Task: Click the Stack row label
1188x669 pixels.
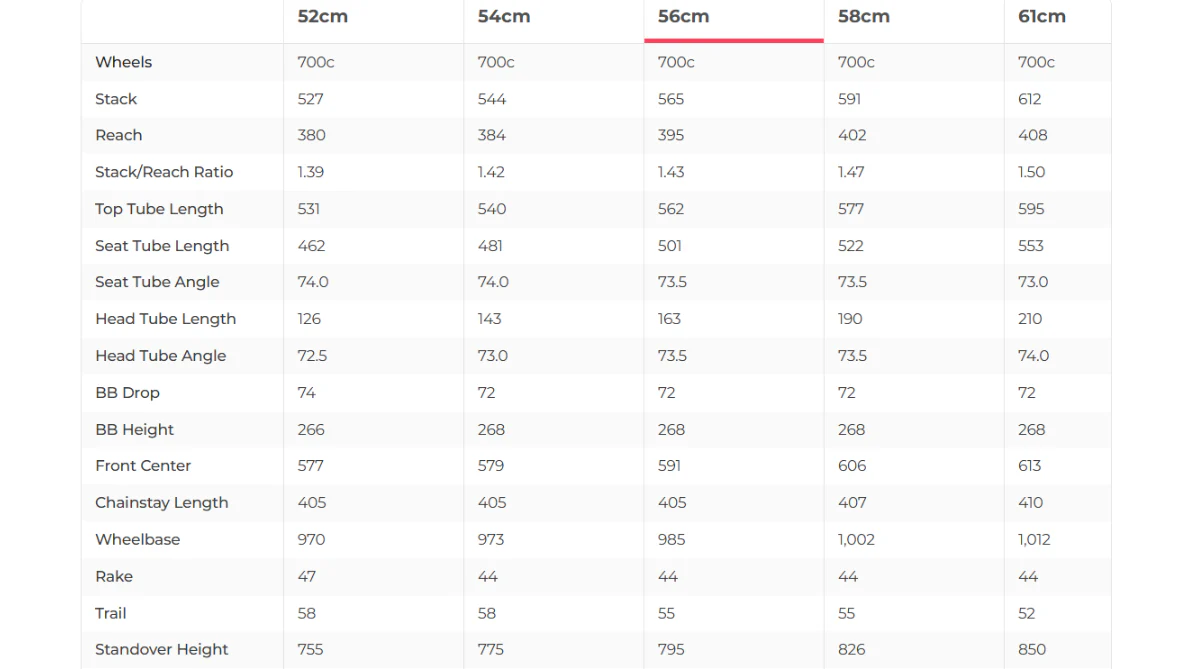Action: 116,99
